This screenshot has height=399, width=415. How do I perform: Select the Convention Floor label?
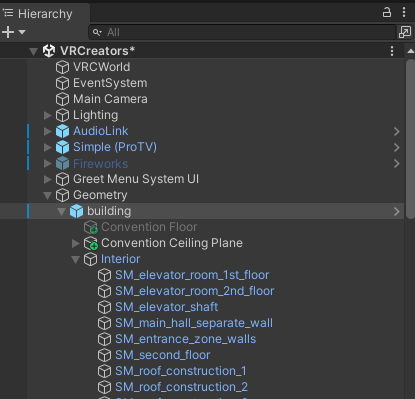point(149,227)
